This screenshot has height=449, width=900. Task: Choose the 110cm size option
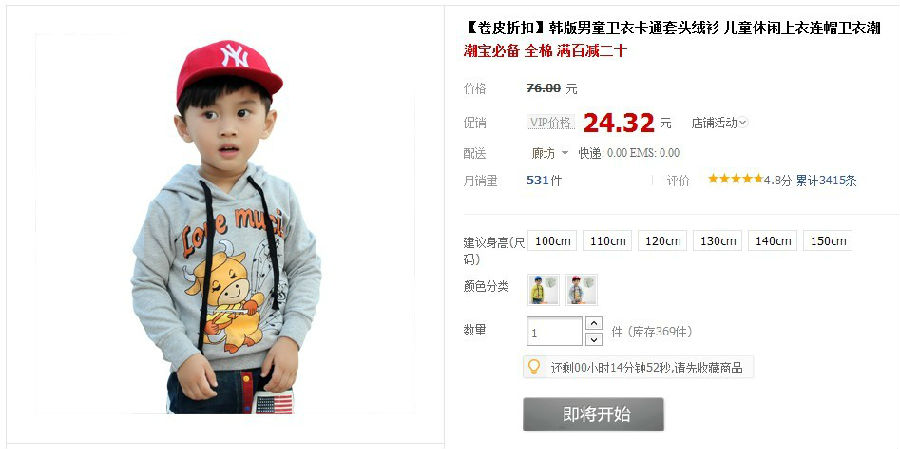point(607,241)
